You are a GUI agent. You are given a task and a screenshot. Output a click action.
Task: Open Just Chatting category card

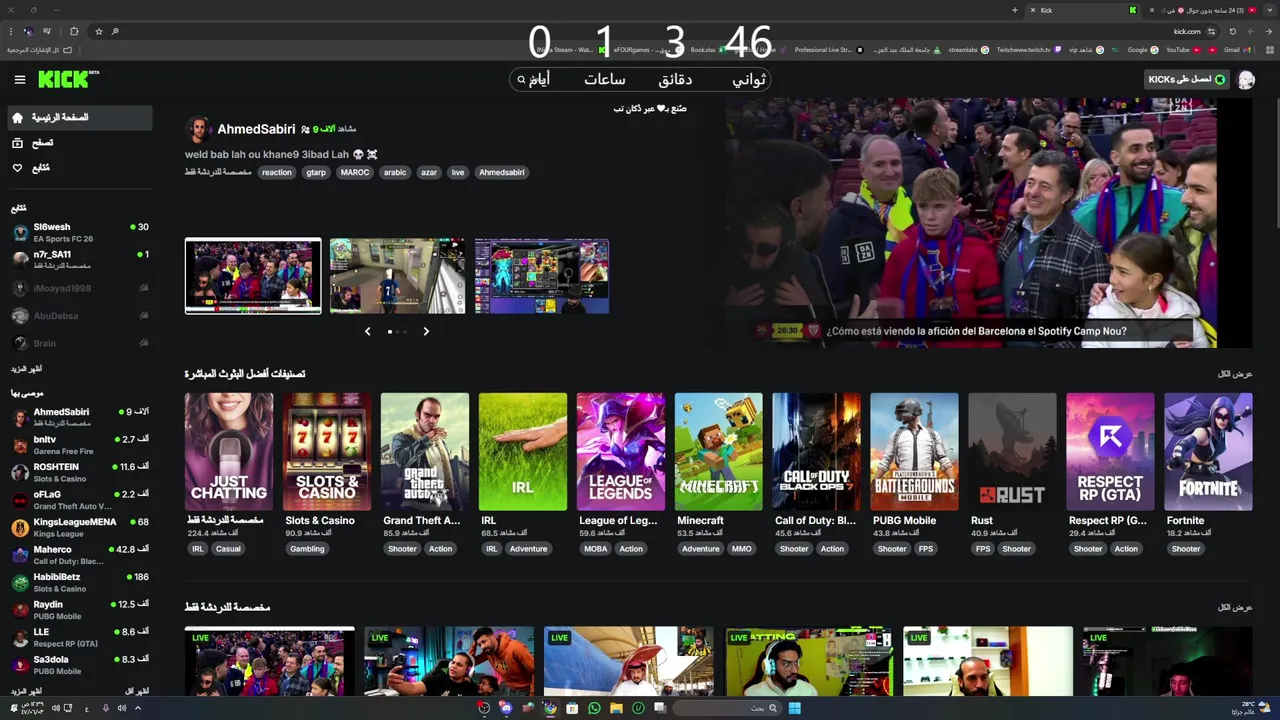click(229, 451)
